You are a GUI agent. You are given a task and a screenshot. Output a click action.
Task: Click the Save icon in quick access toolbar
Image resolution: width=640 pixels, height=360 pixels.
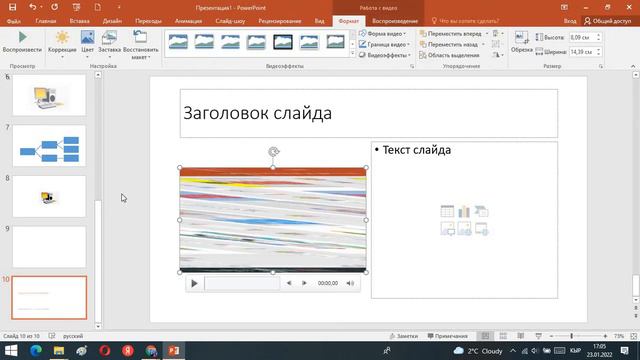point(13,7)
